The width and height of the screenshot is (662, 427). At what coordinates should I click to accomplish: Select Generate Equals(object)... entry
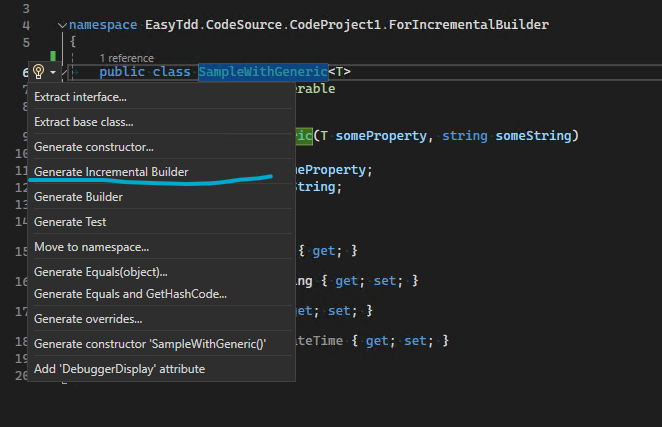click(x=160, y=272)
